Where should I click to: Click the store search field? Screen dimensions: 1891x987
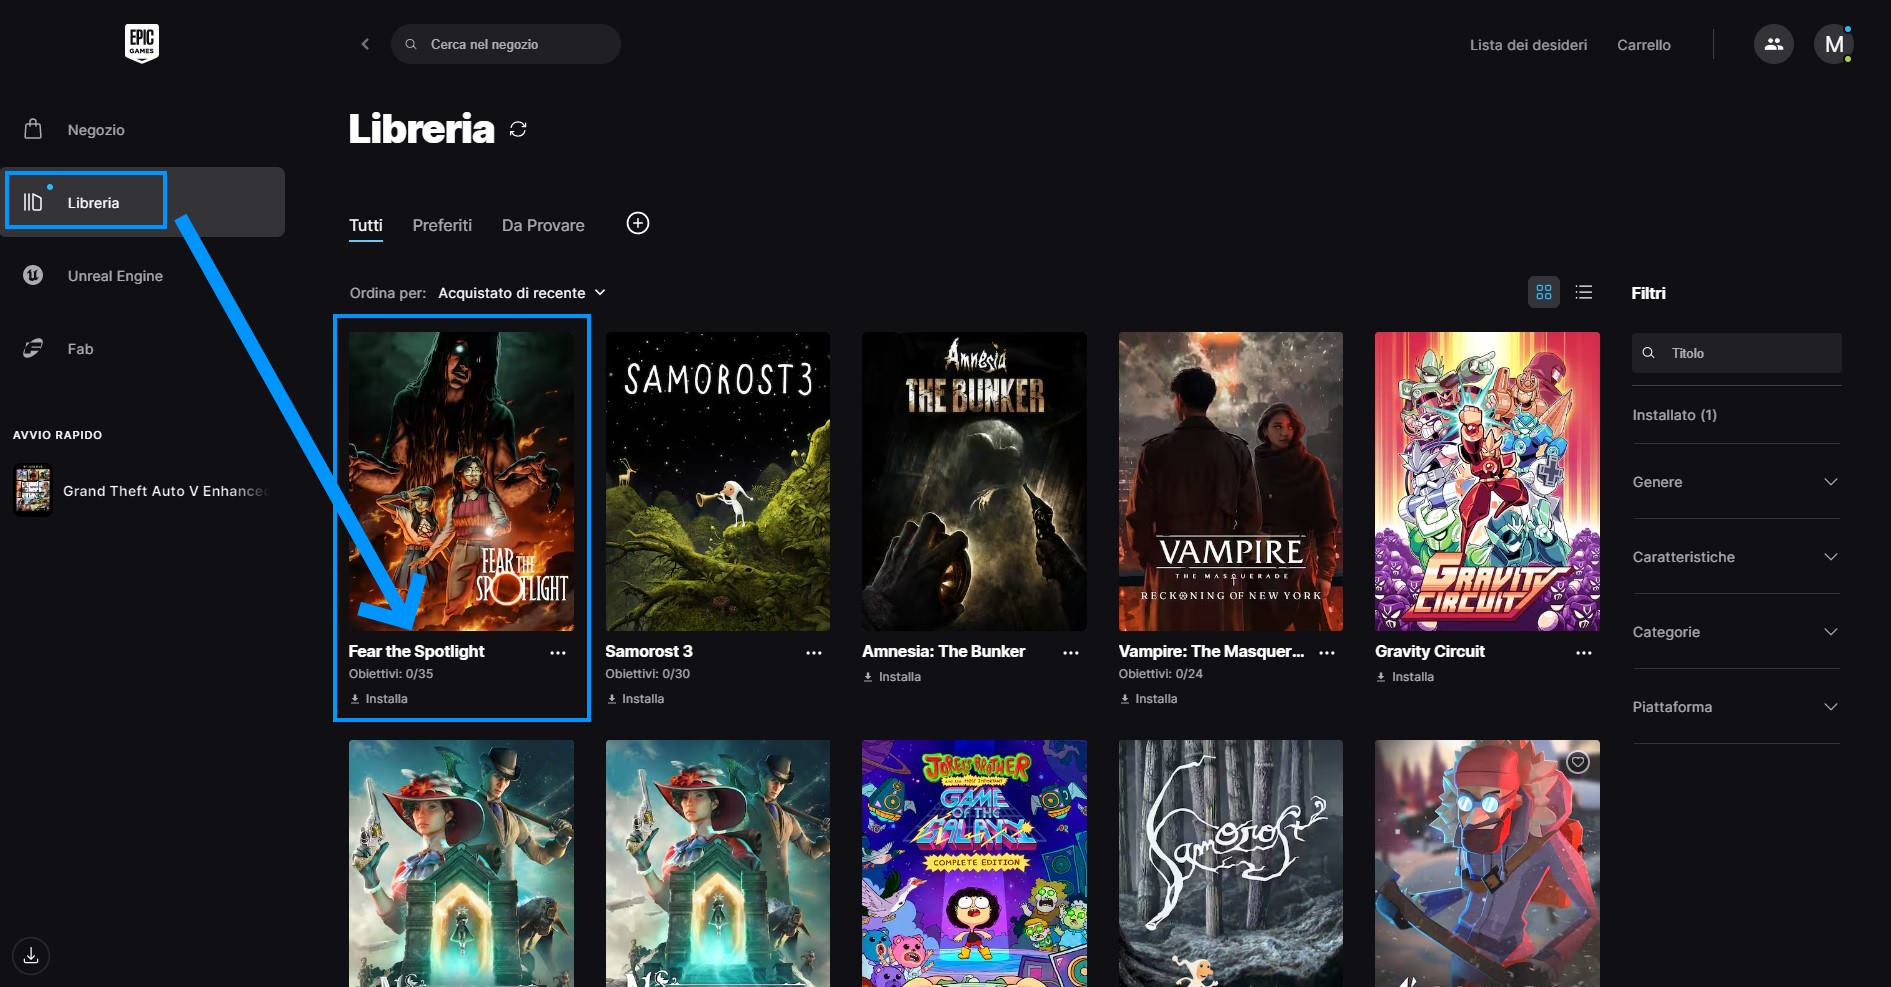(x=506, y=44)
